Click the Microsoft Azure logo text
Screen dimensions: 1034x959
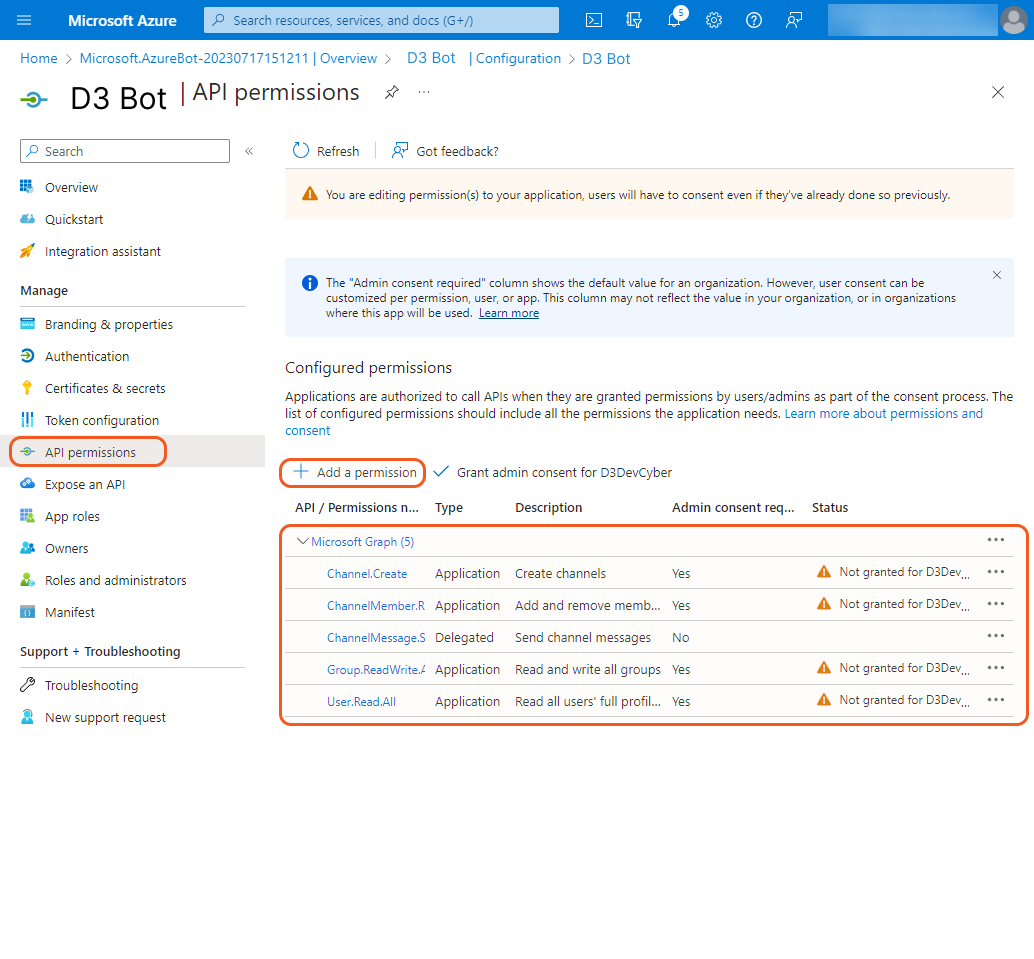click(x=122, y=20)
